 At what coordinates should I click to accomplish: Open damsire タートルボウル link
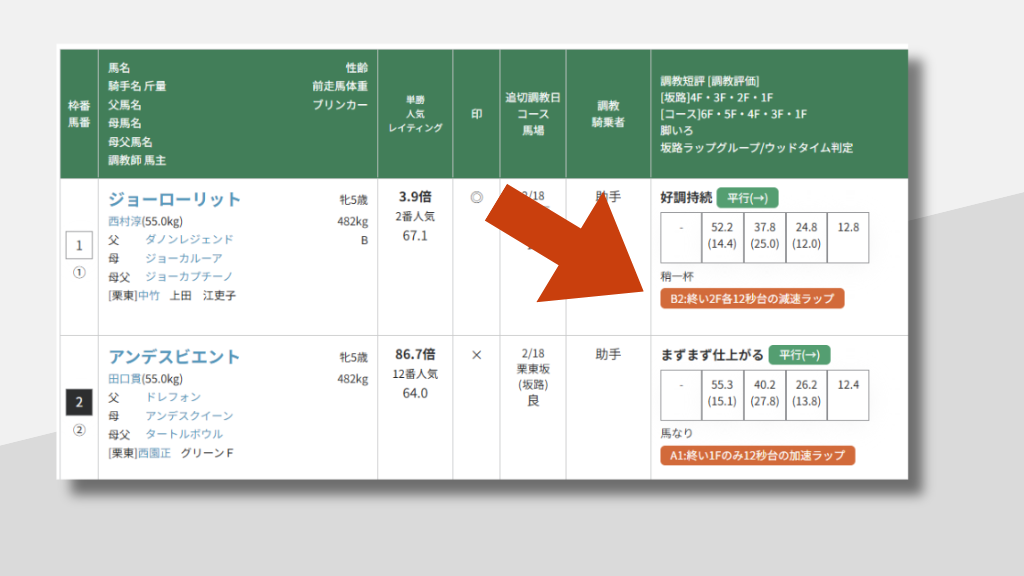click(184, 434)
